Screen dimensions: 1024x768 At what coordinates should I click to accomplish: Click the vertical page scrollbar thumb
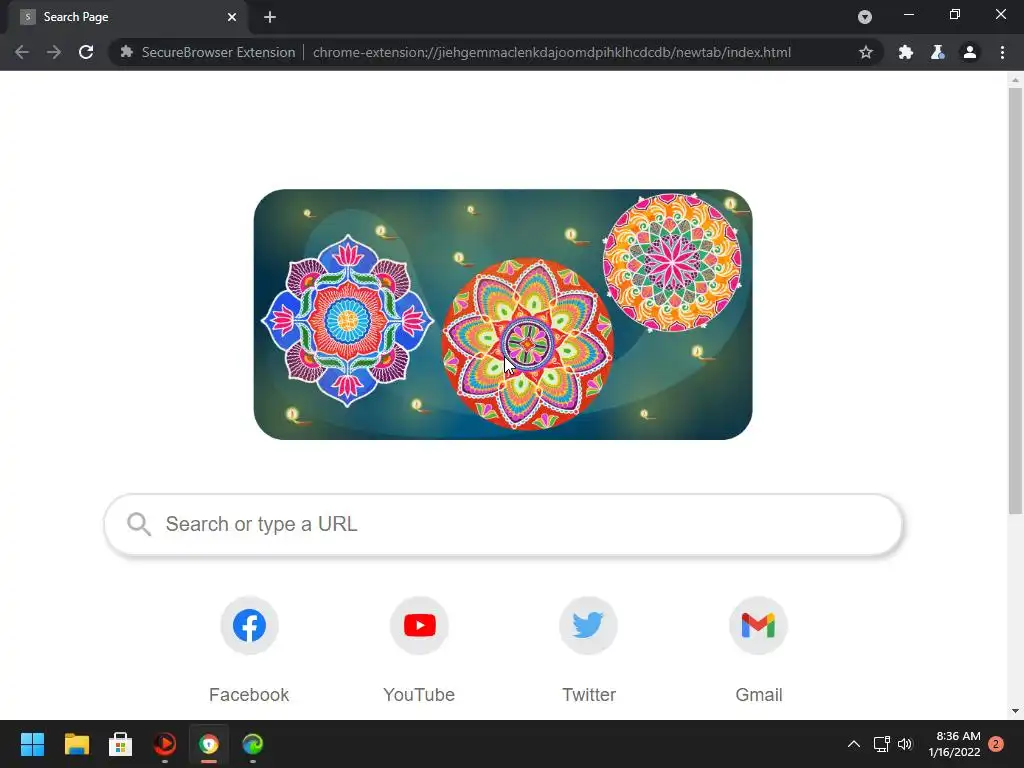pos(1015,300)
